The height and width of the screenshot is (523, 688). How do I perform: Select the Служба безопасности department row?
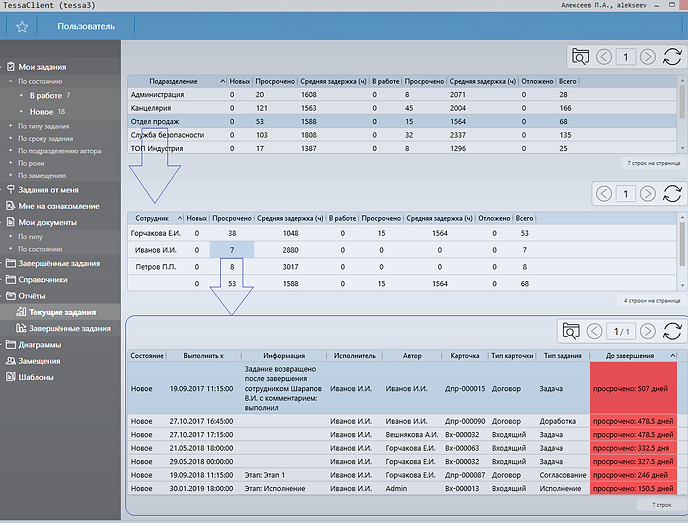pos(168,134)
